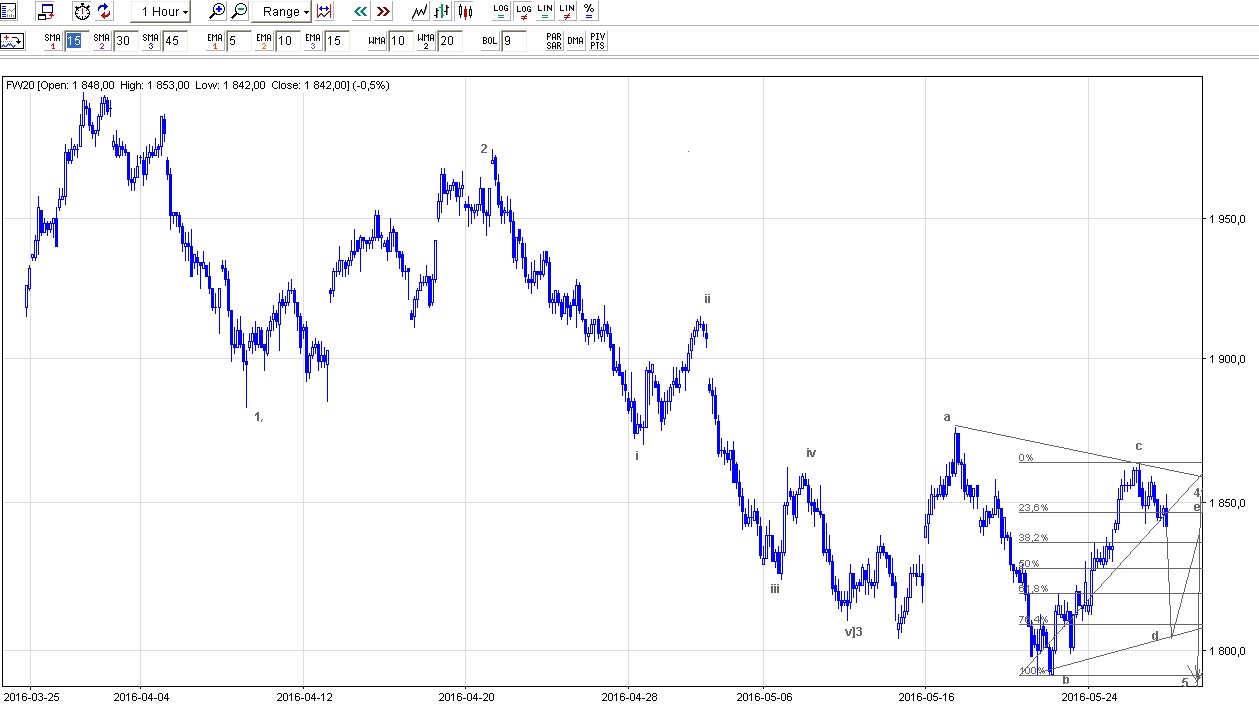Toggle the SMA 2 indicator
1259x709 pixels.
[x=101, y=41]
